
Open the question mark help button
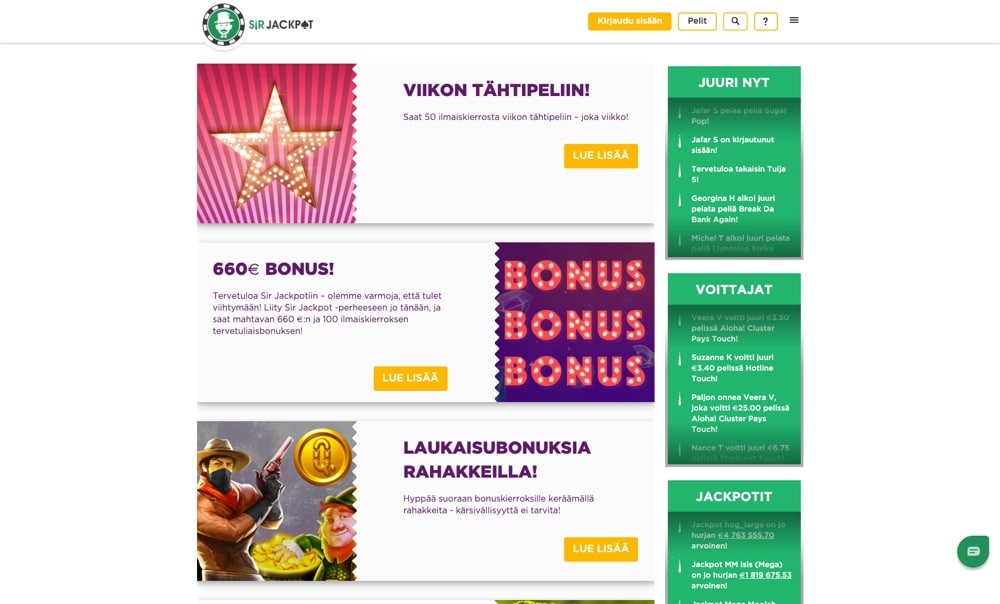click(765, 21)
